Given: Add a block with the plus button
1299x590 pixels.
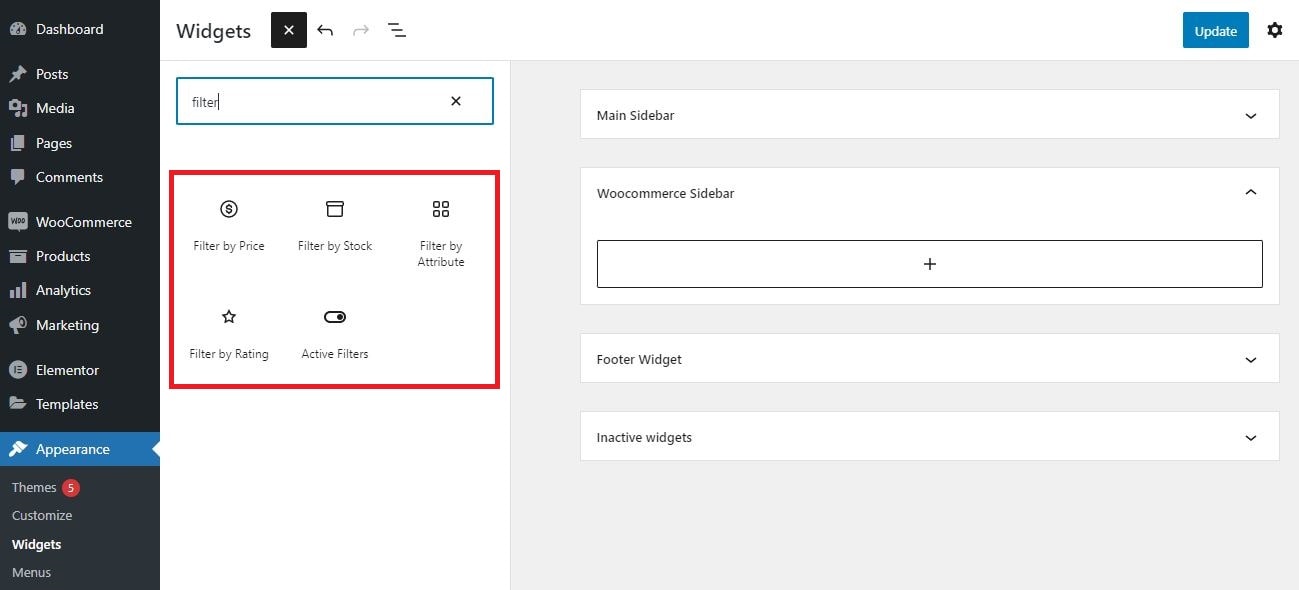Looking at the screenshot, I should [x=929, y=264].
